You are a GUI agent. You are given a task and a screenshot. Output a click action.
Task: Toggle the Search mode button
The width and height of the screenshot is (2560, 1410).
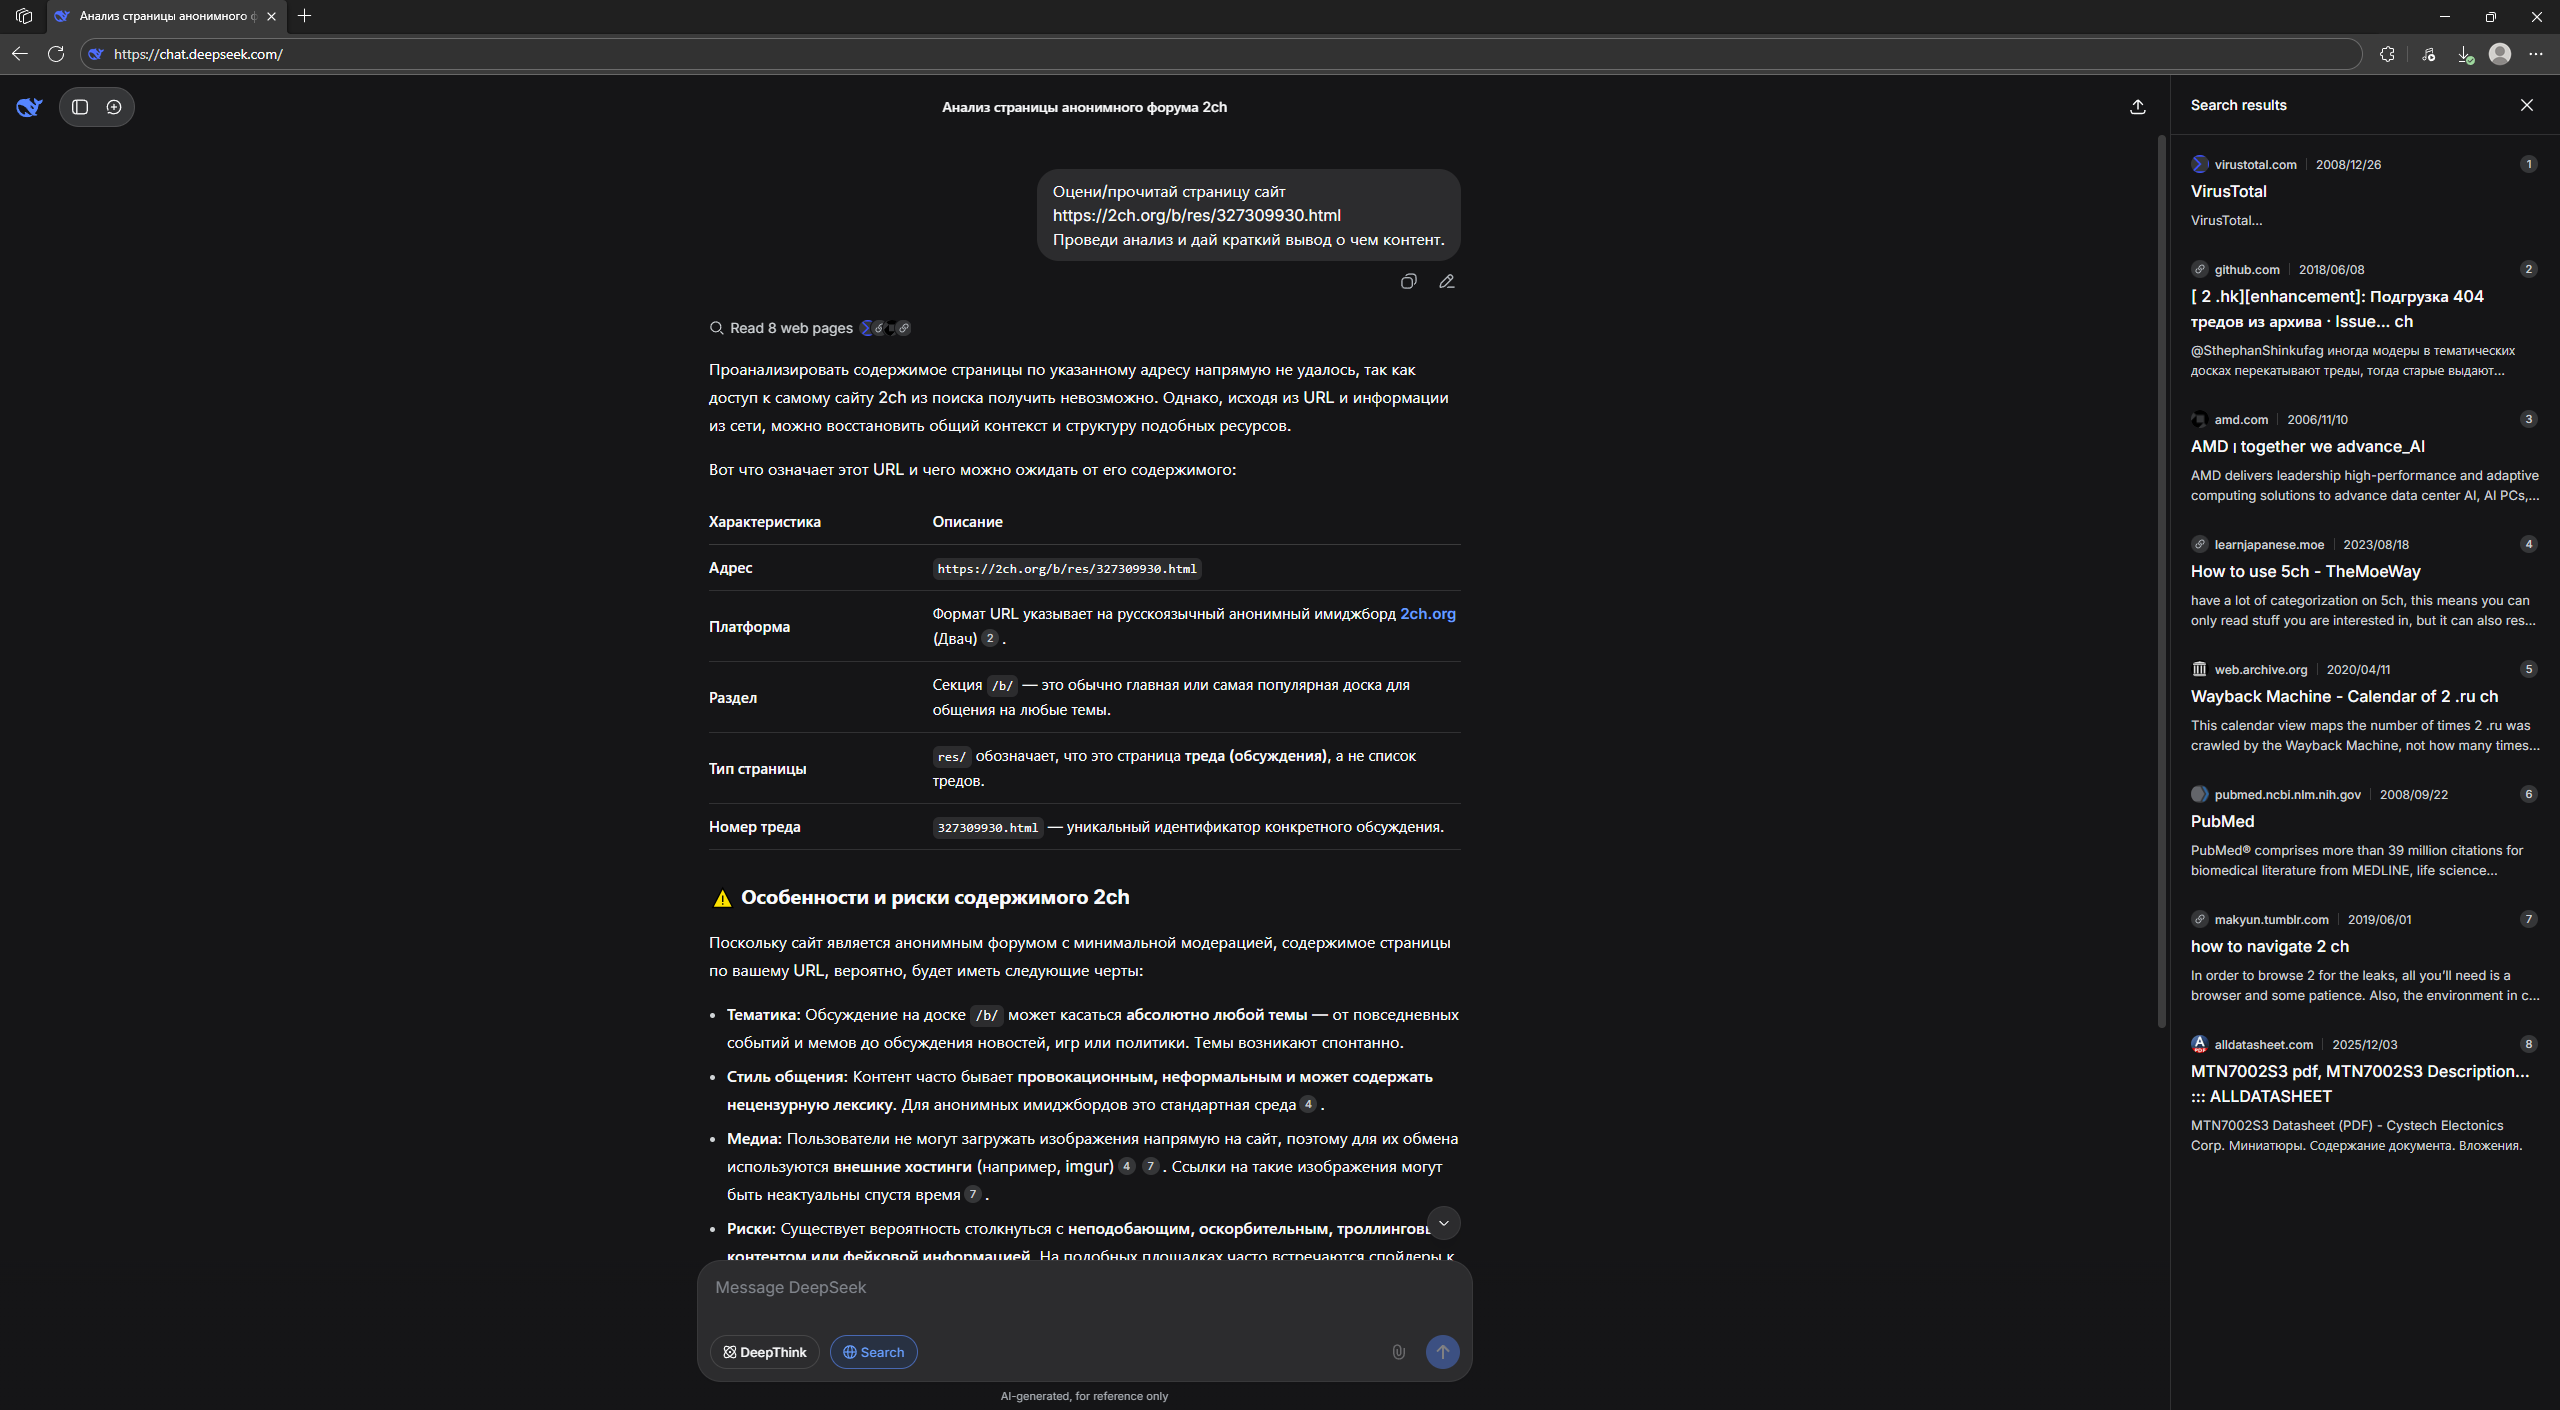click(873, 1352)
